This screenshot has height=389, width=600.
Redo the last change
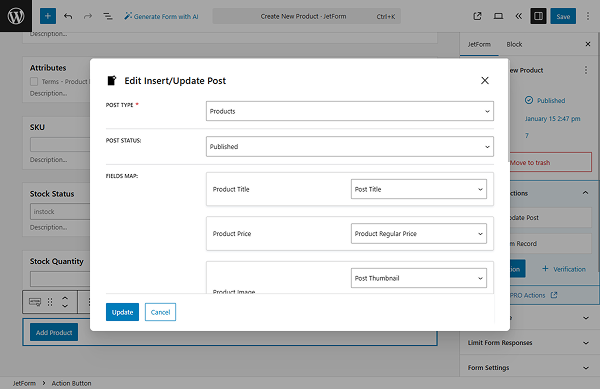tap(88, 16)
